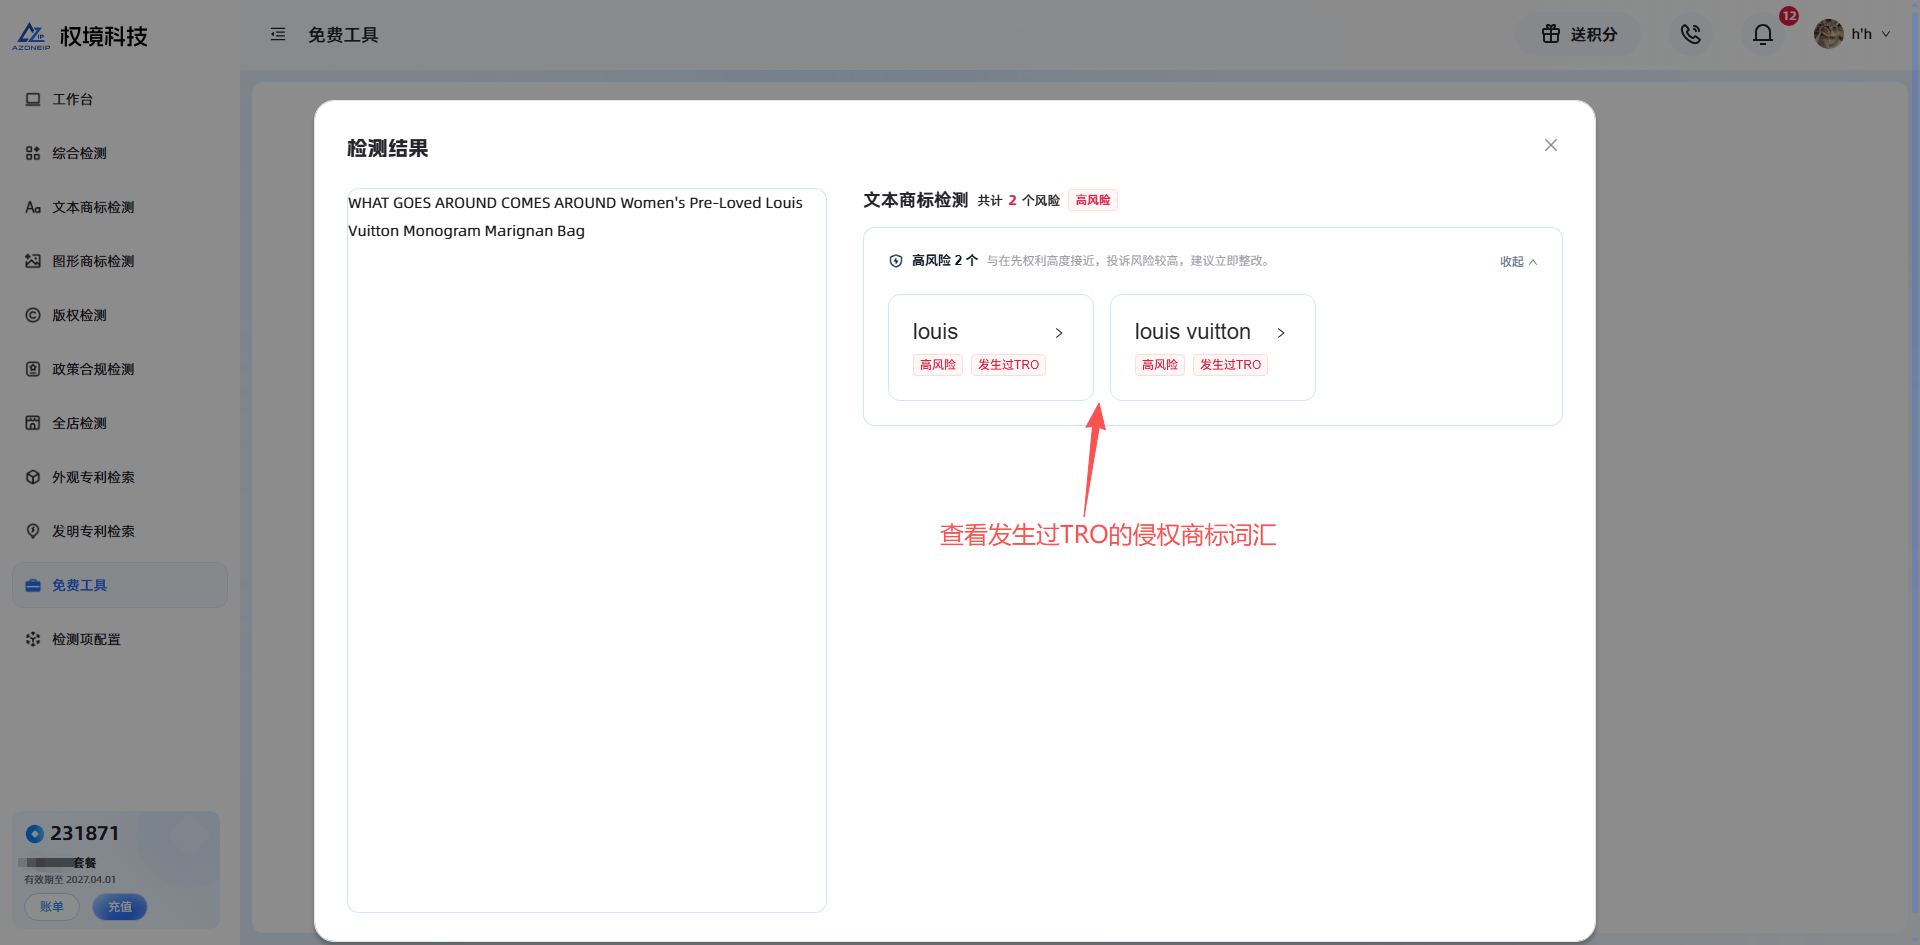The image size is (1920, 945).
Task: Select 政策合规检测 menu item
Action: coord(120,369)
